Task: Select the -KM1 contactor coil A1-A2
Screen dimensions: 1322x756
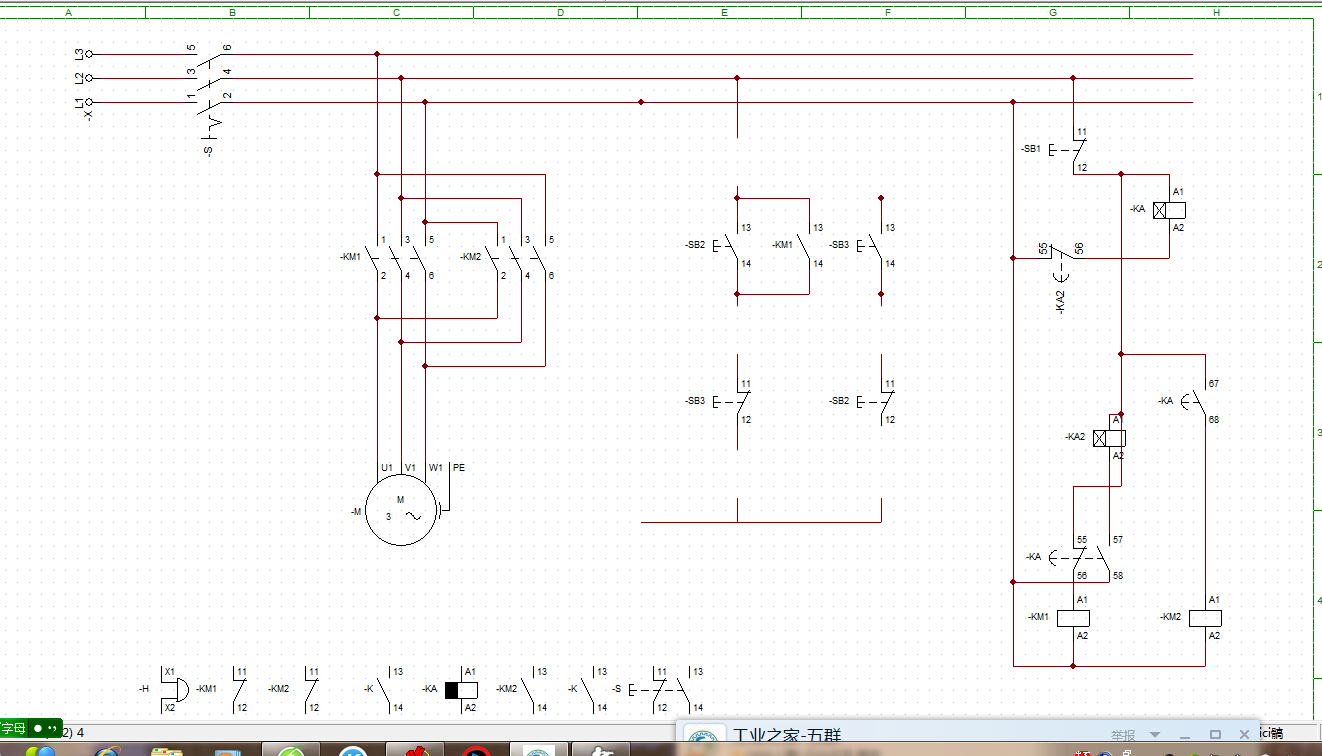Action: 1073,618
